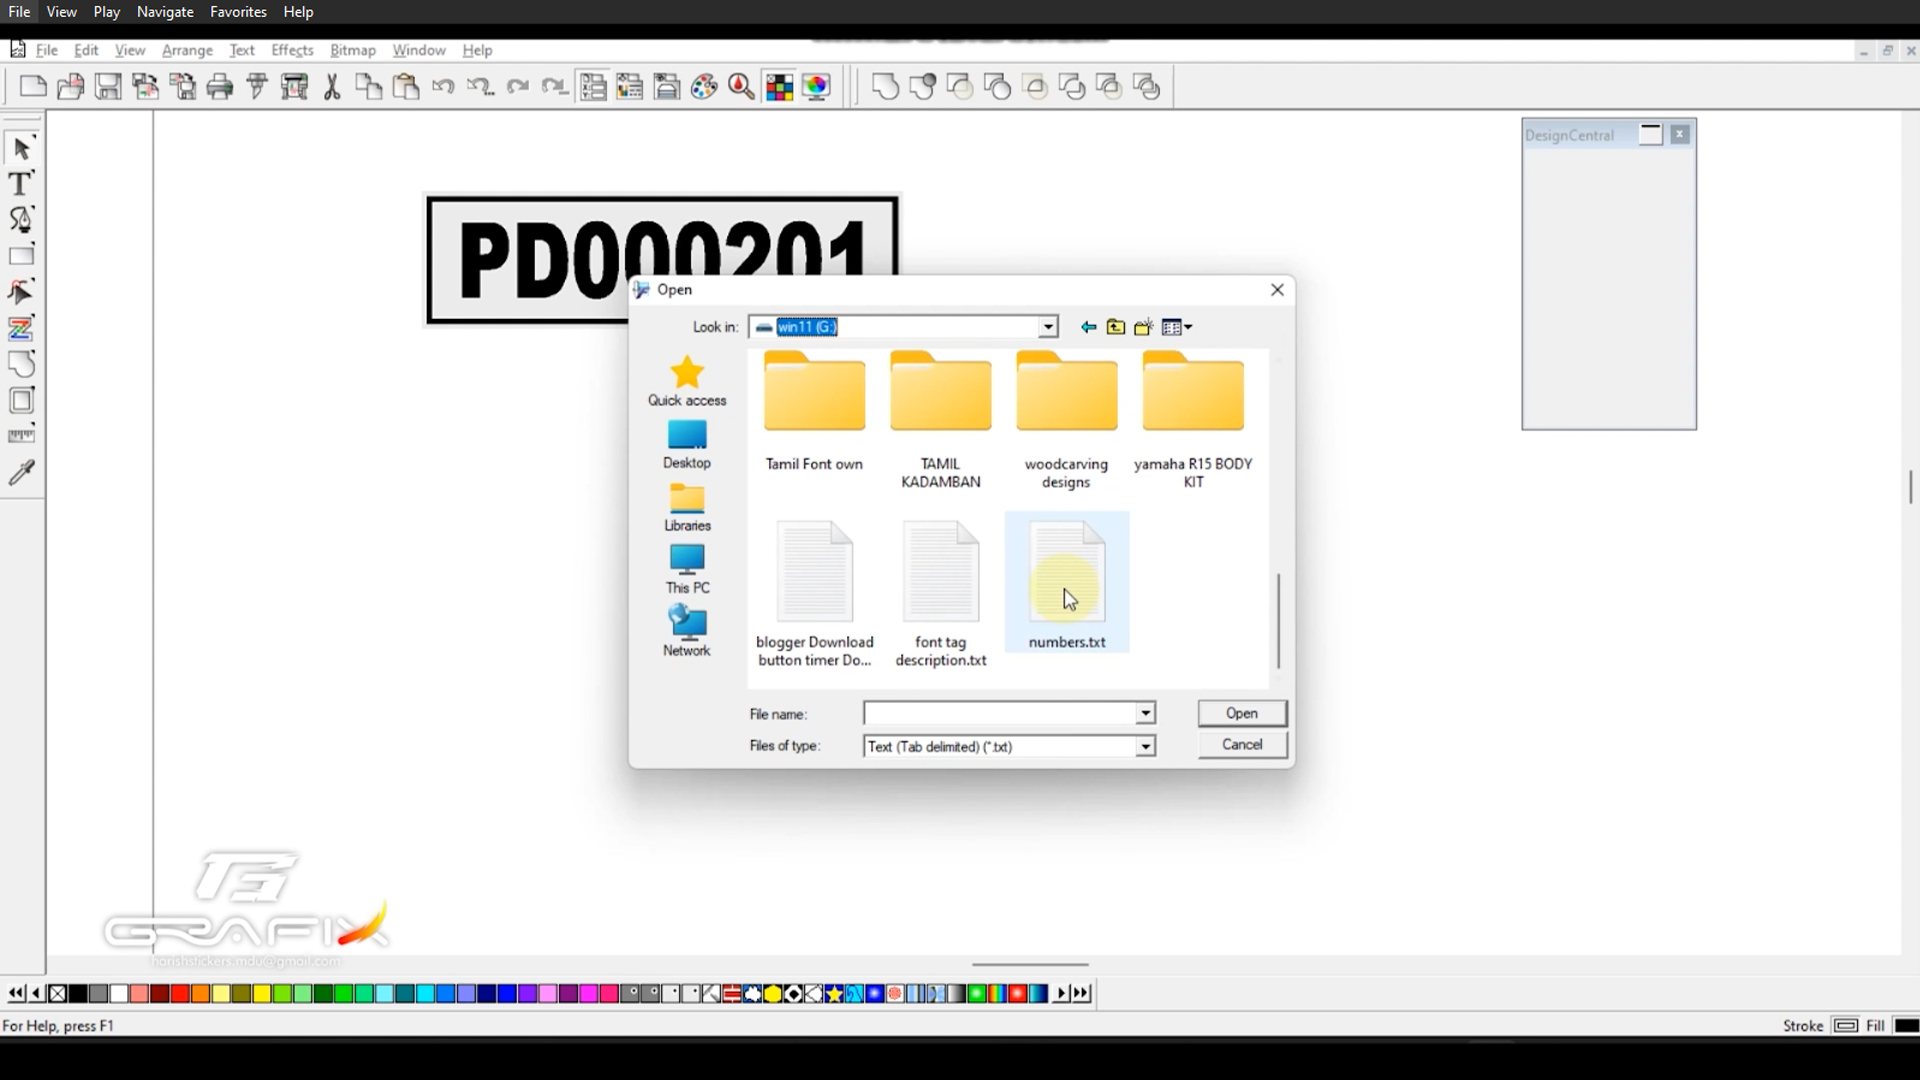1920x1080 pixels.
Task: Go back to the previous folder
Action: (x=1088, y=327)
